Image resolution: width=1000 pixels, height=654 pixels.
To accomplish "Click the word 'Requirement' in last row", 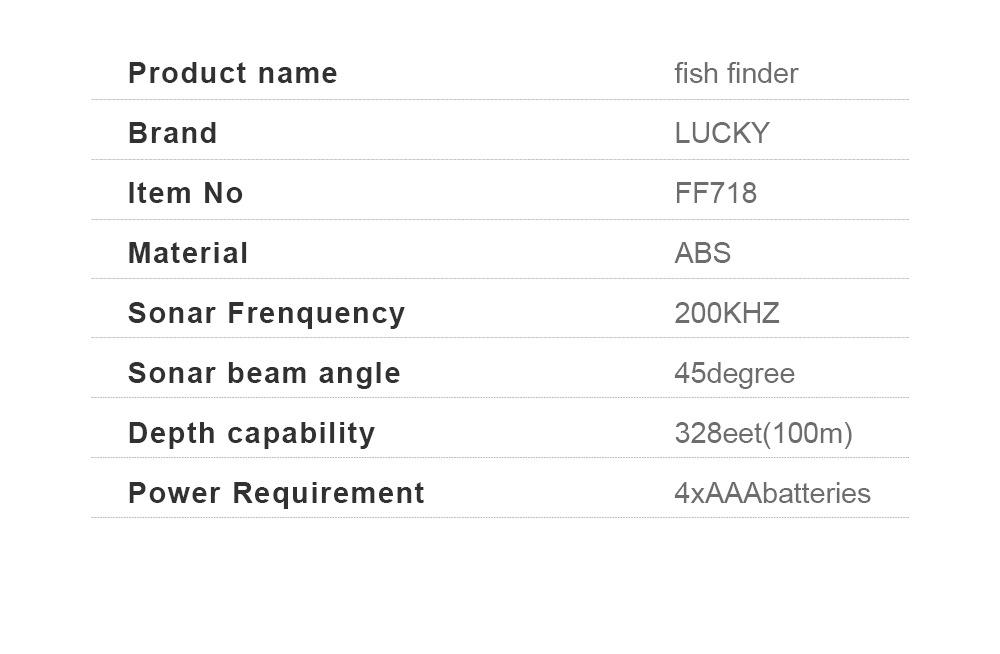I will [328, 493].
